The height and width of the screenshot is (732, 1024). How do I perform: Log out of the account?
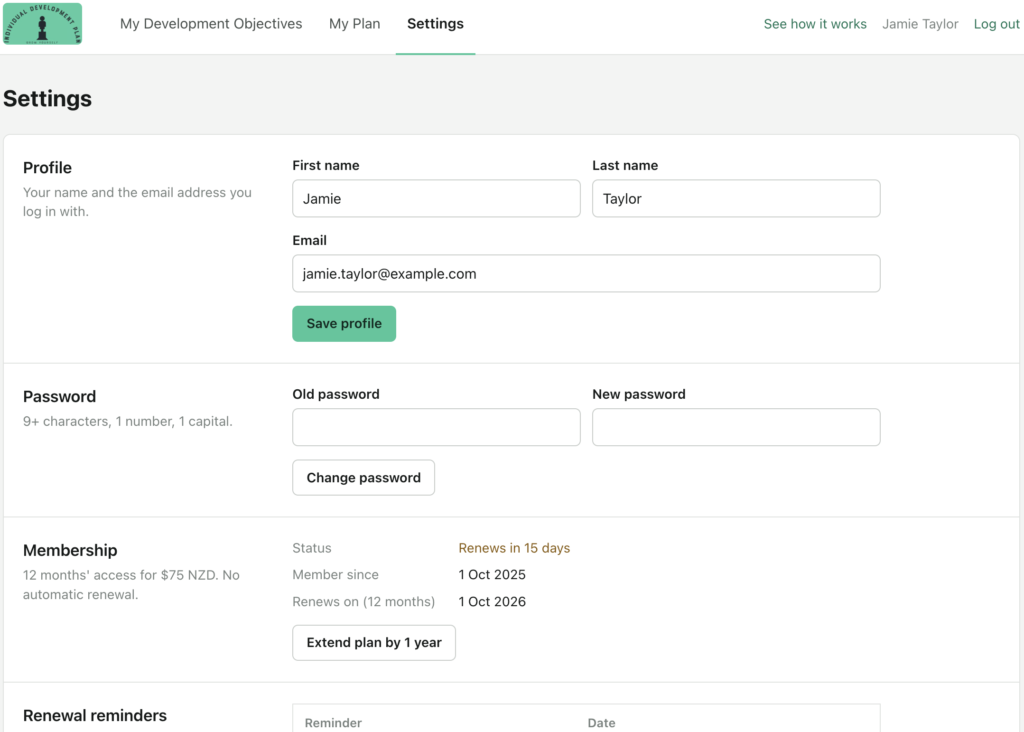point(996,24)
